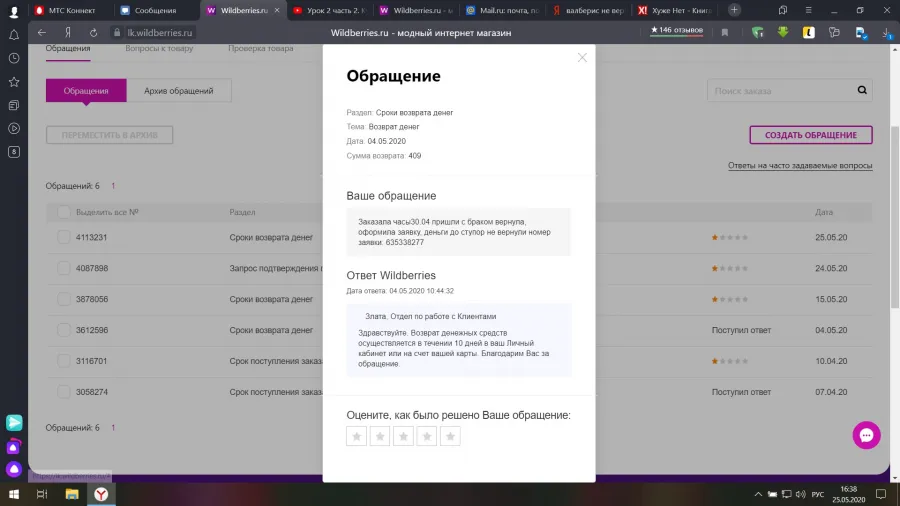Switch to the Вопросы к товару tab

pos(159,49)
